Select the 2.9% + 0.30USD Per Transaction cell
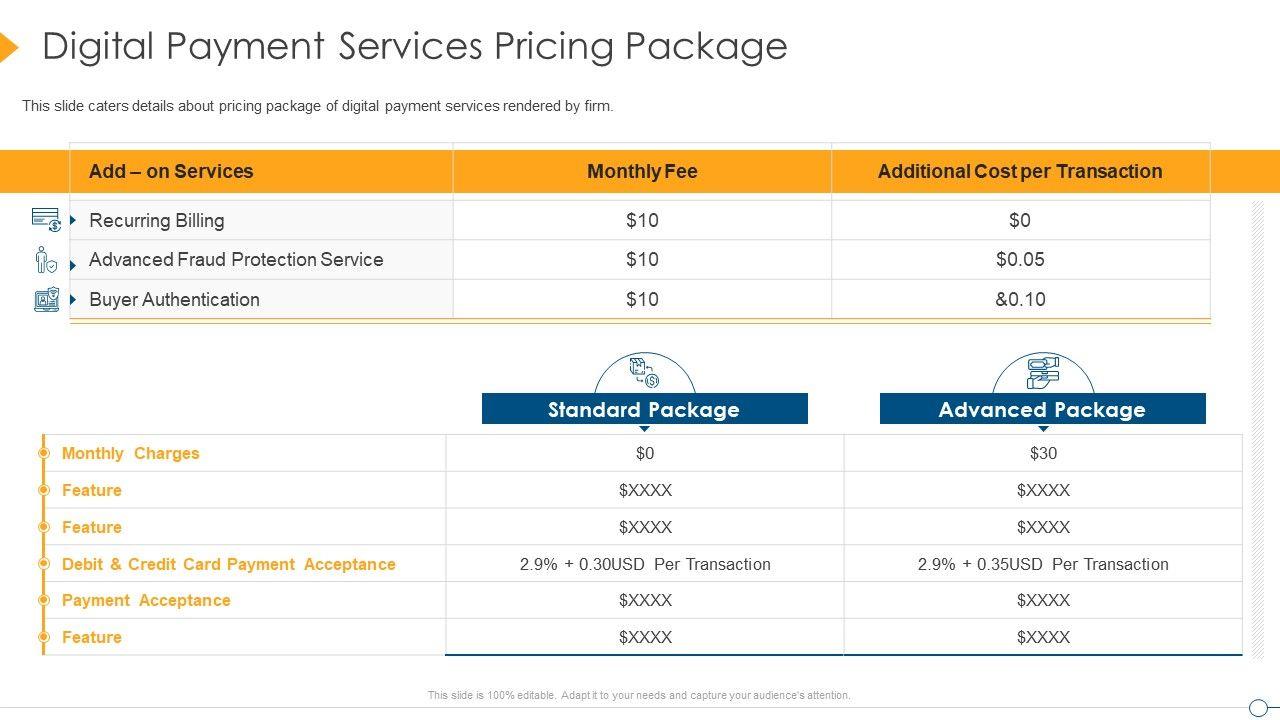 [x=645, y=564]
